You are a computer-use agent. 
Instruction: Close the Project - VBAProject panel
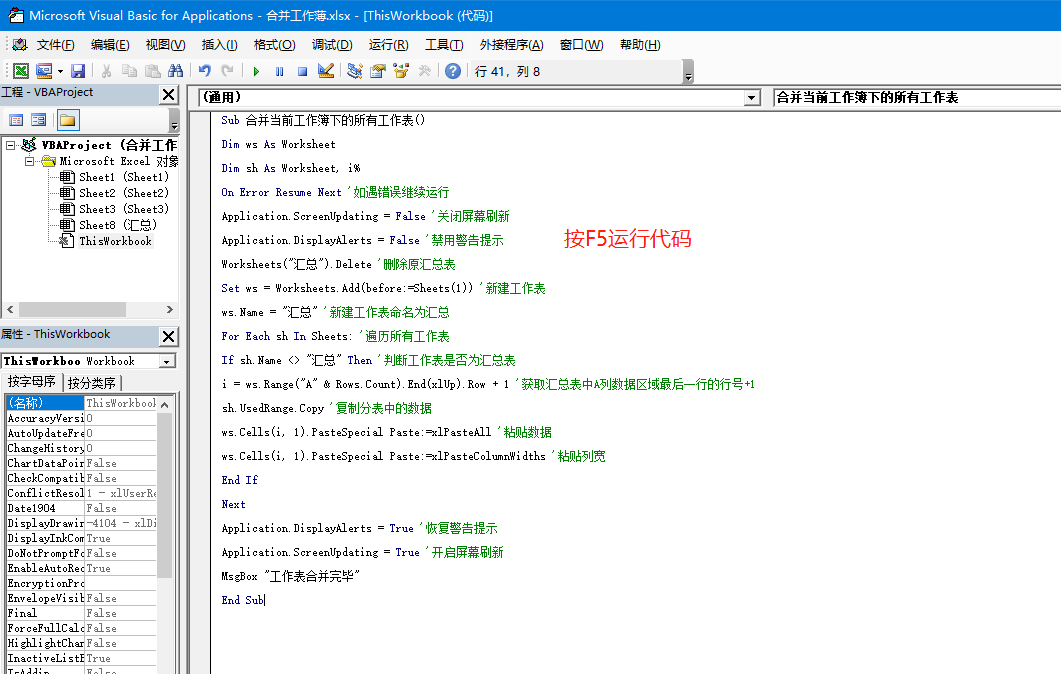pyautogui.click(x=168, y=94)
